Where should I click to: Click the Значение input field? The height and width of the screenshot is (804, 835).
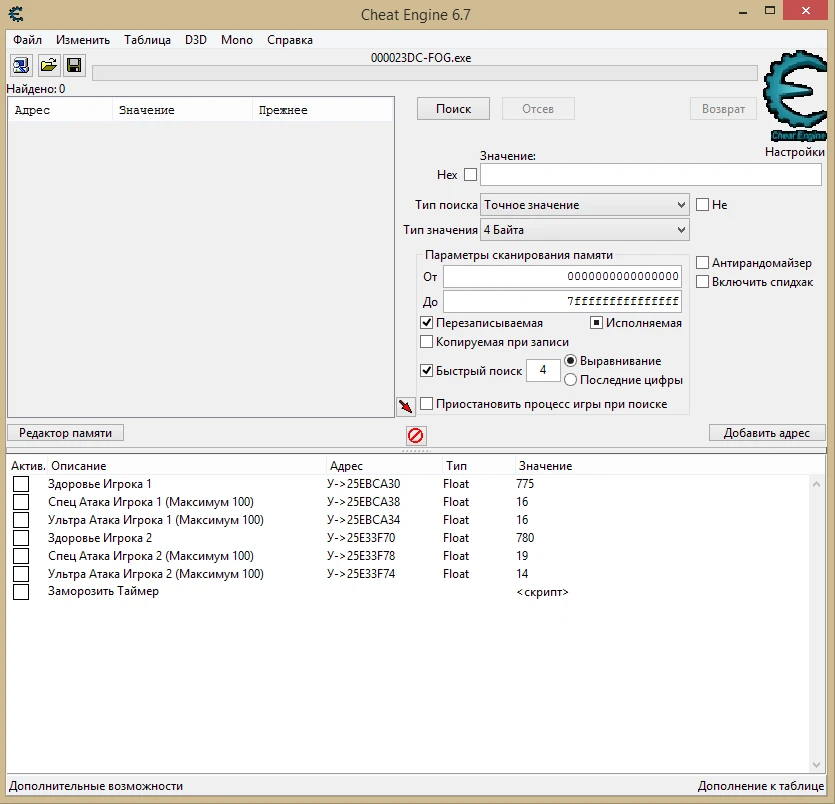coord(650,174)
